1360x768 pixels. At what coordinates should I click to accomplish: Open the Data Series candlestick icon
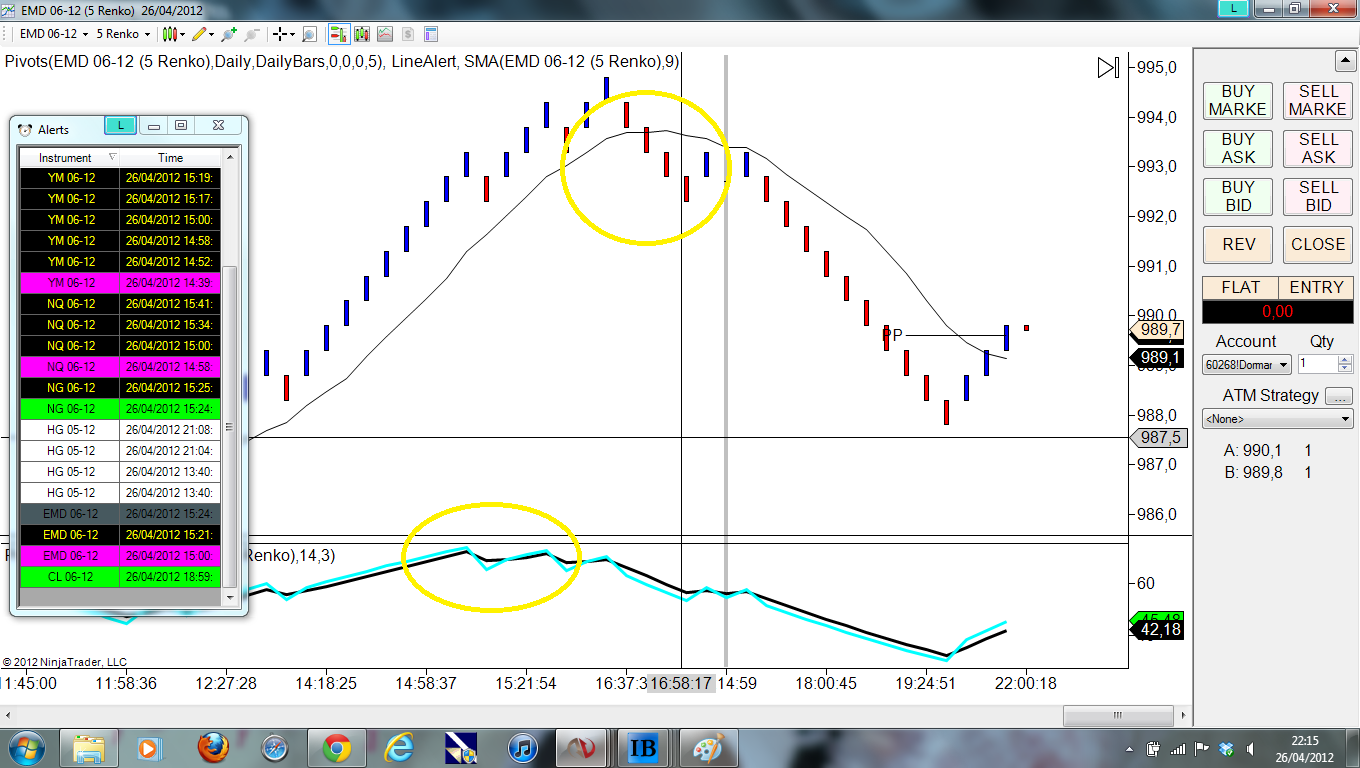[x=362, y=34]
